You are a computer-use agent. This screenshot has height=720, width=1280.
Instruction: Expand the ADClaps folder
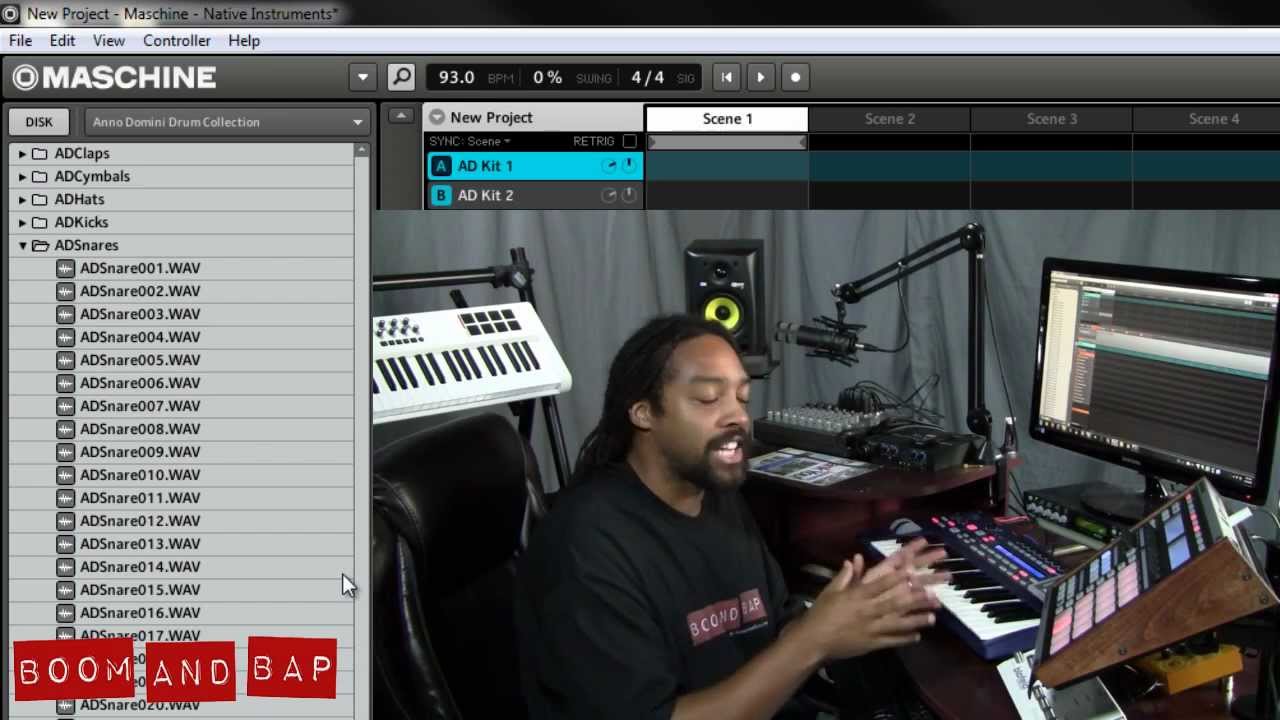[22, 153]
